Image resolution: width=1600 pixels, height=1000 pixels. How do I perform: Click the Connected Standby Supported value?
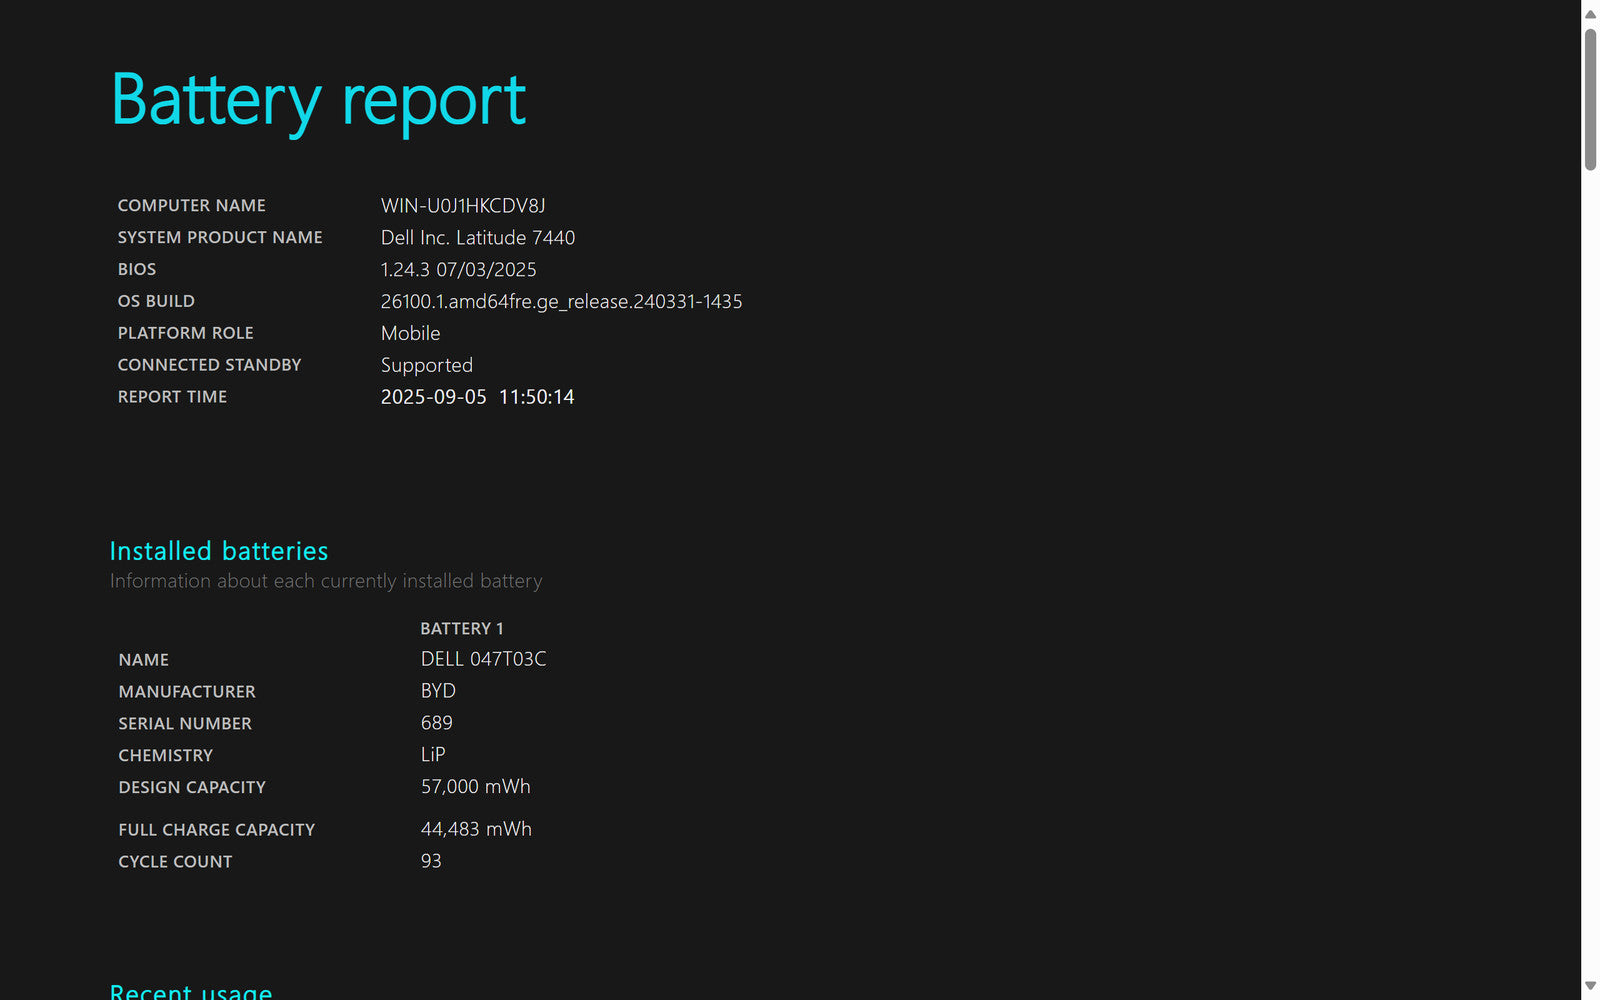(427, 366)
